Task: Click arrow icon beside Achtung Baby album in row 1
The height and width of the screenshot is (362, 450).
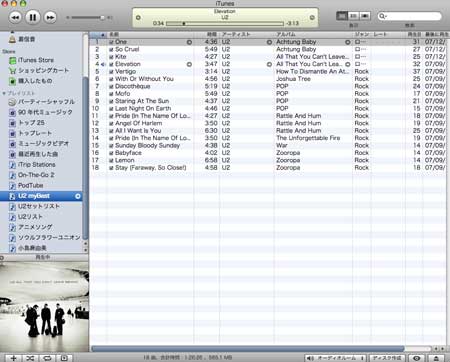Action: pos(348,42)
